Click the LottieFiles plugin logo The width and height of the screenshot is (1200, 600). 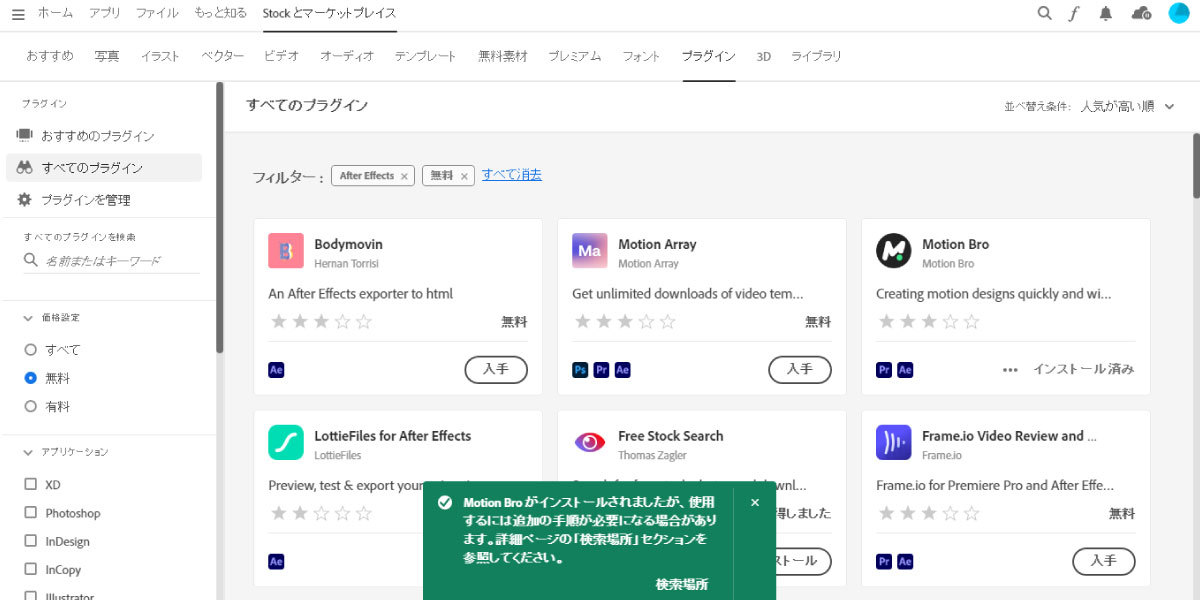pyautogui.click(x=286, y=443)
